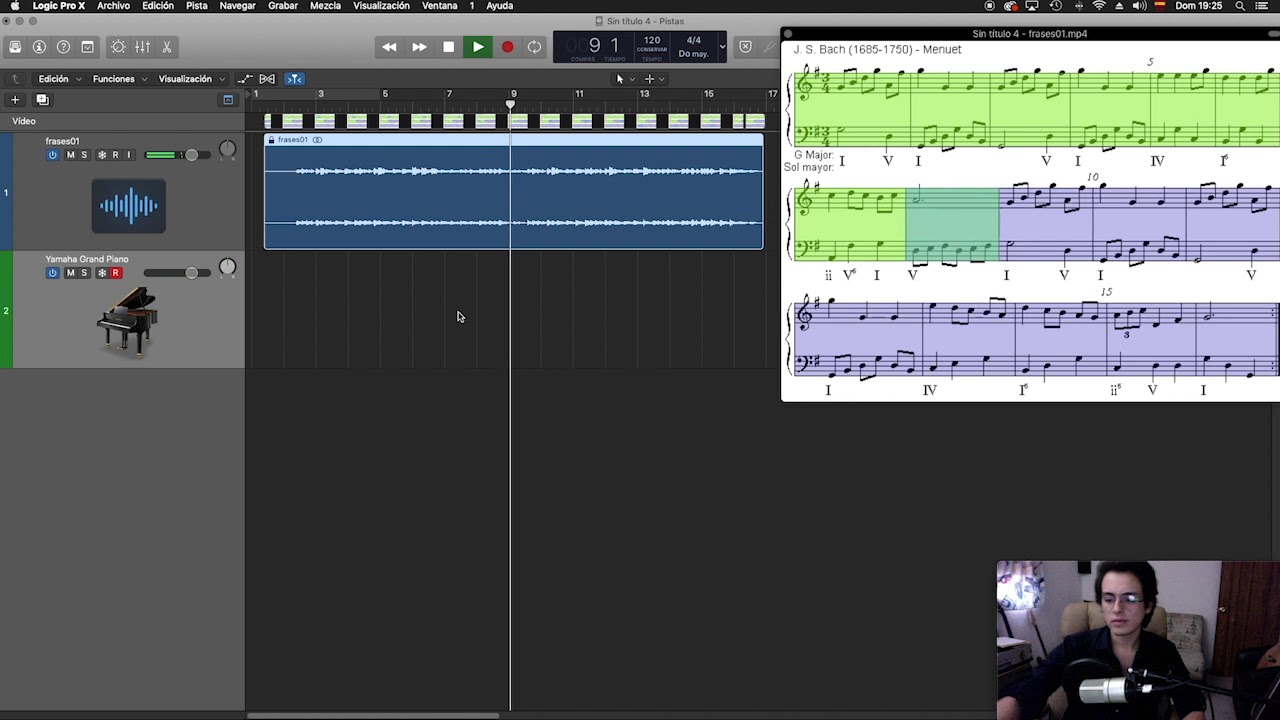
Task: Open Editors scissors icon
Action: pos(166,47)
